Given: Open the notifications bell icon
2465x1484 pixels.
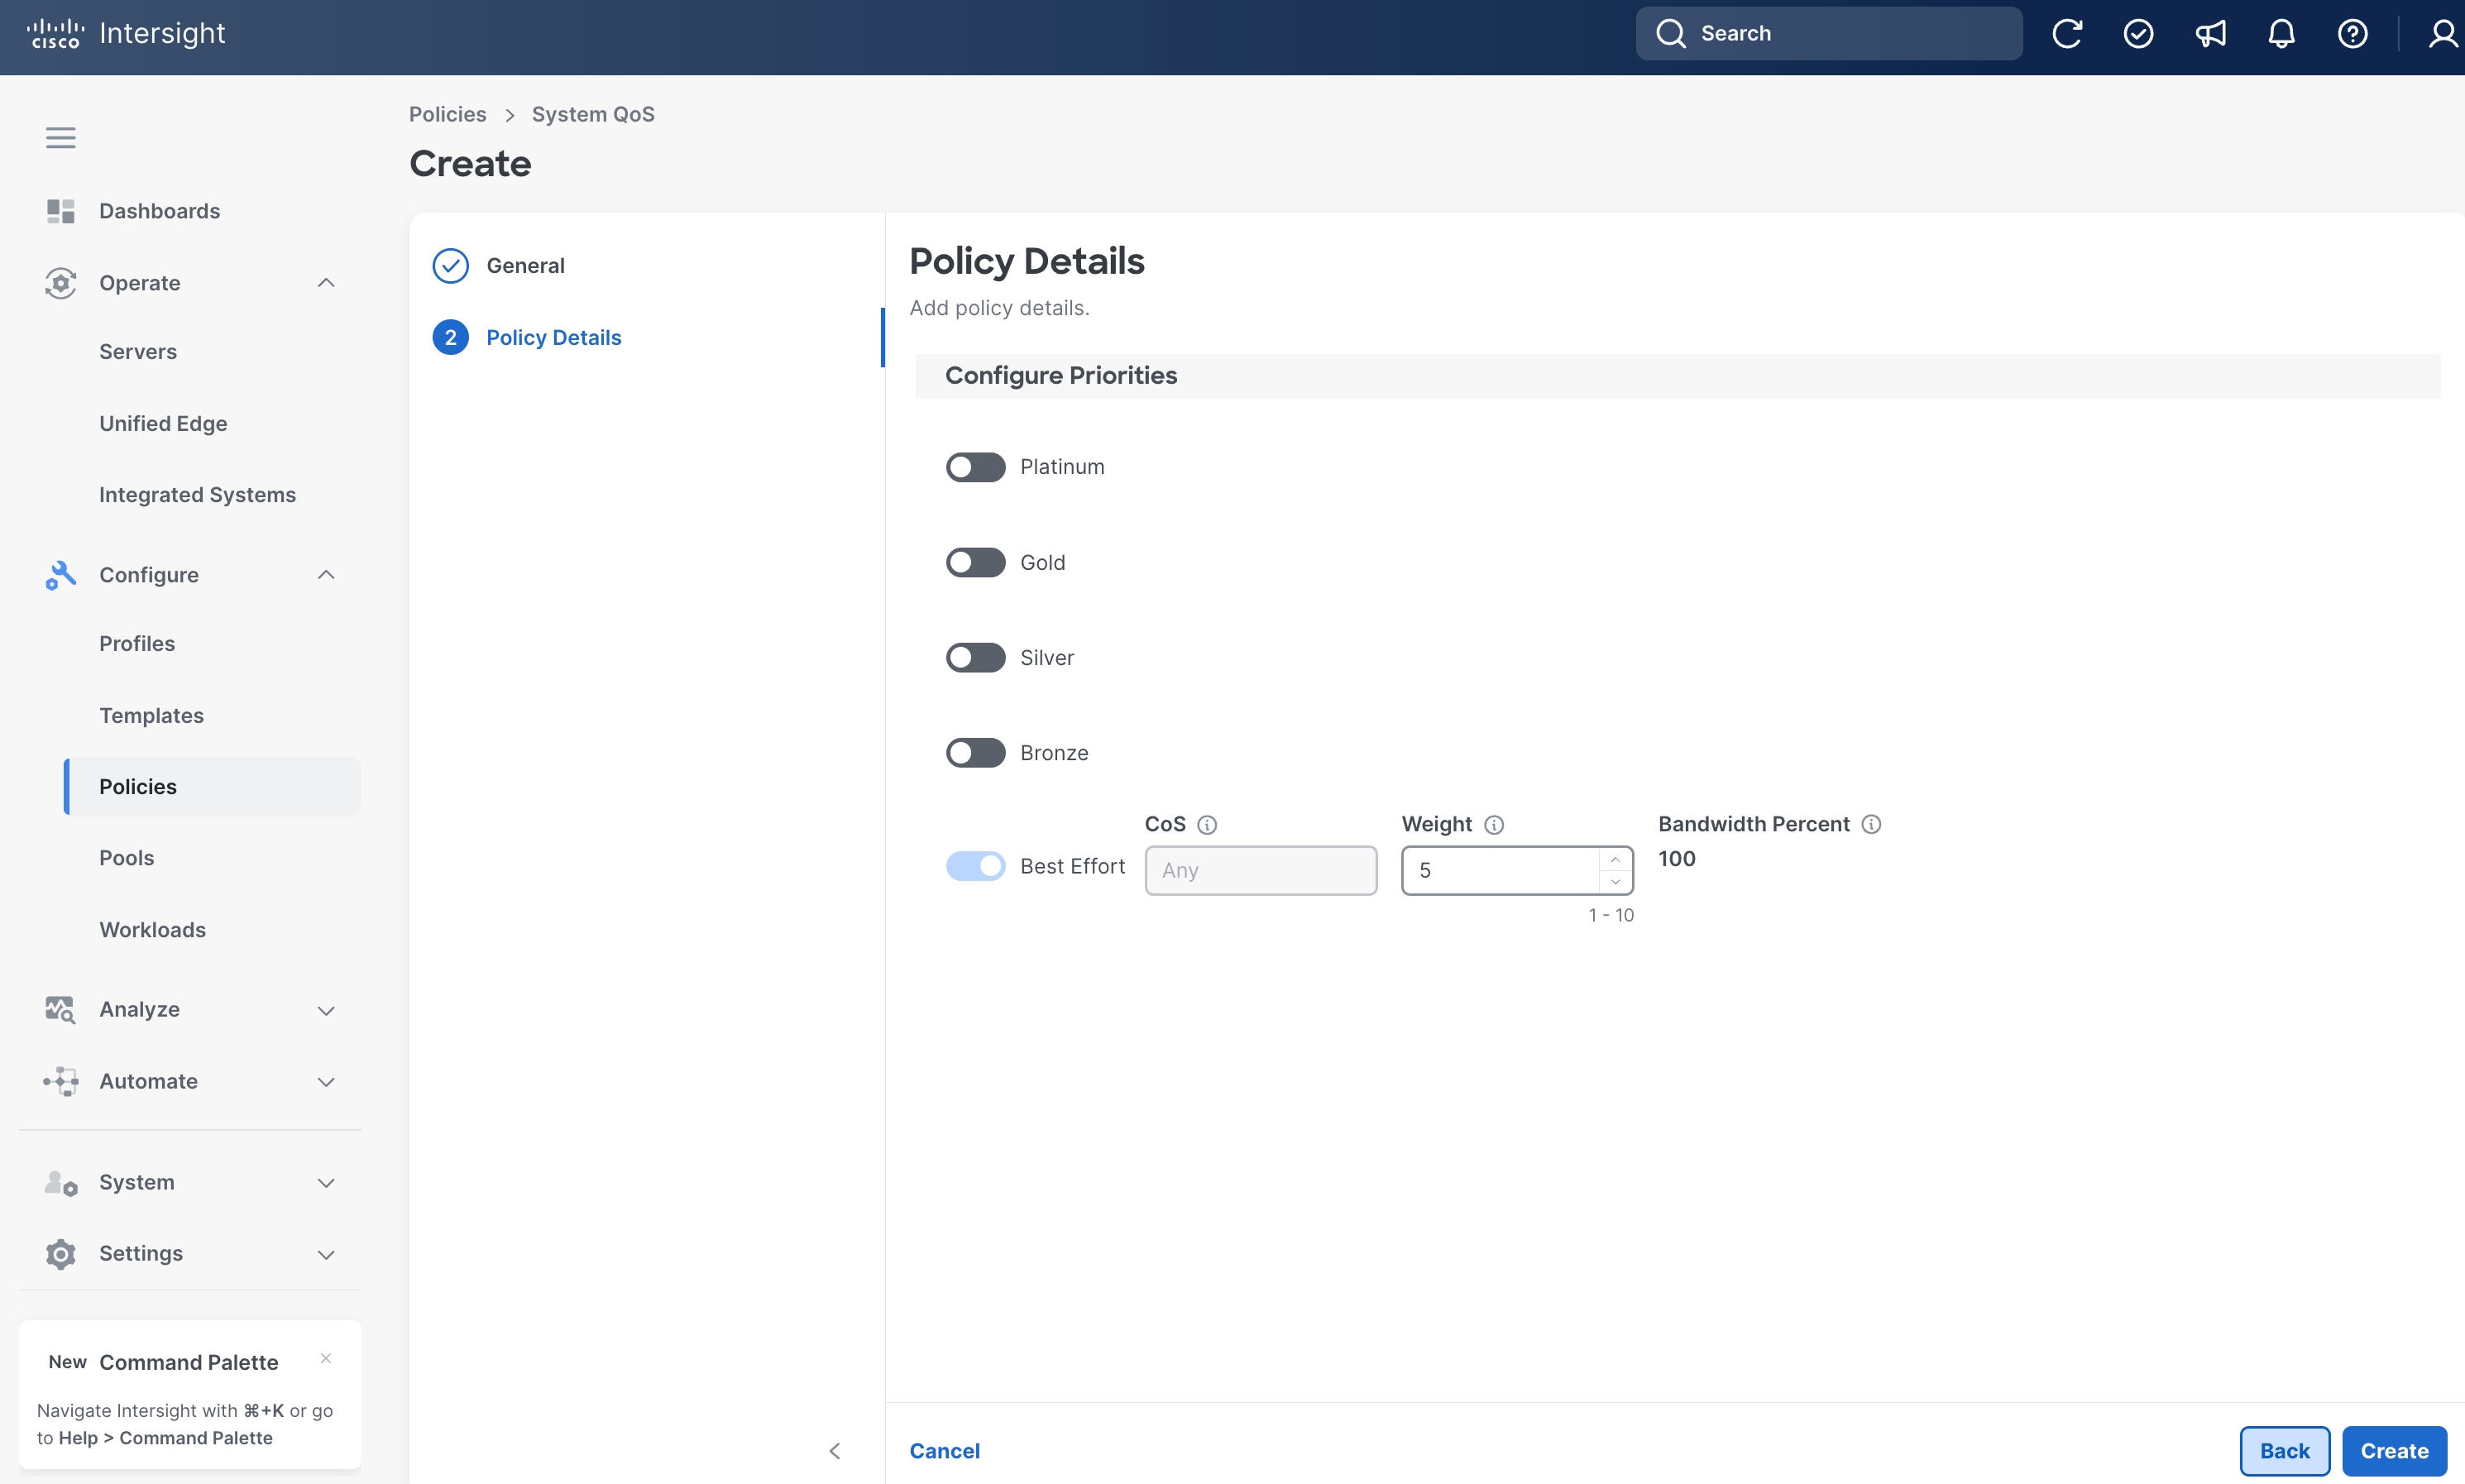Looking at the screenshot, I should tap(2281, 33).
